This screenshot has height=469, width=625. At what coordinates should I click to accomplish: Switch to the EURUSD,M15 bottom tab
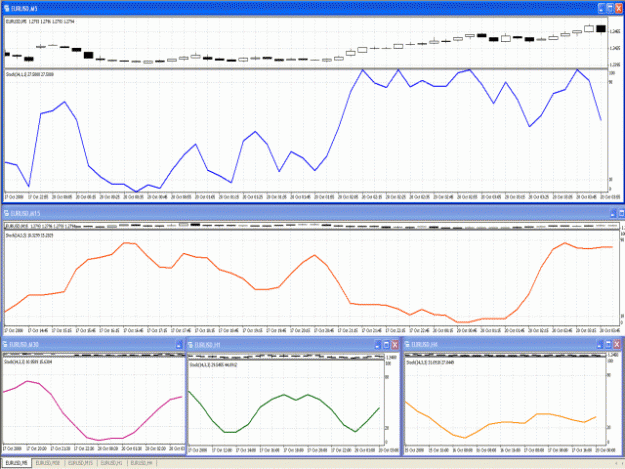(80, 463)
